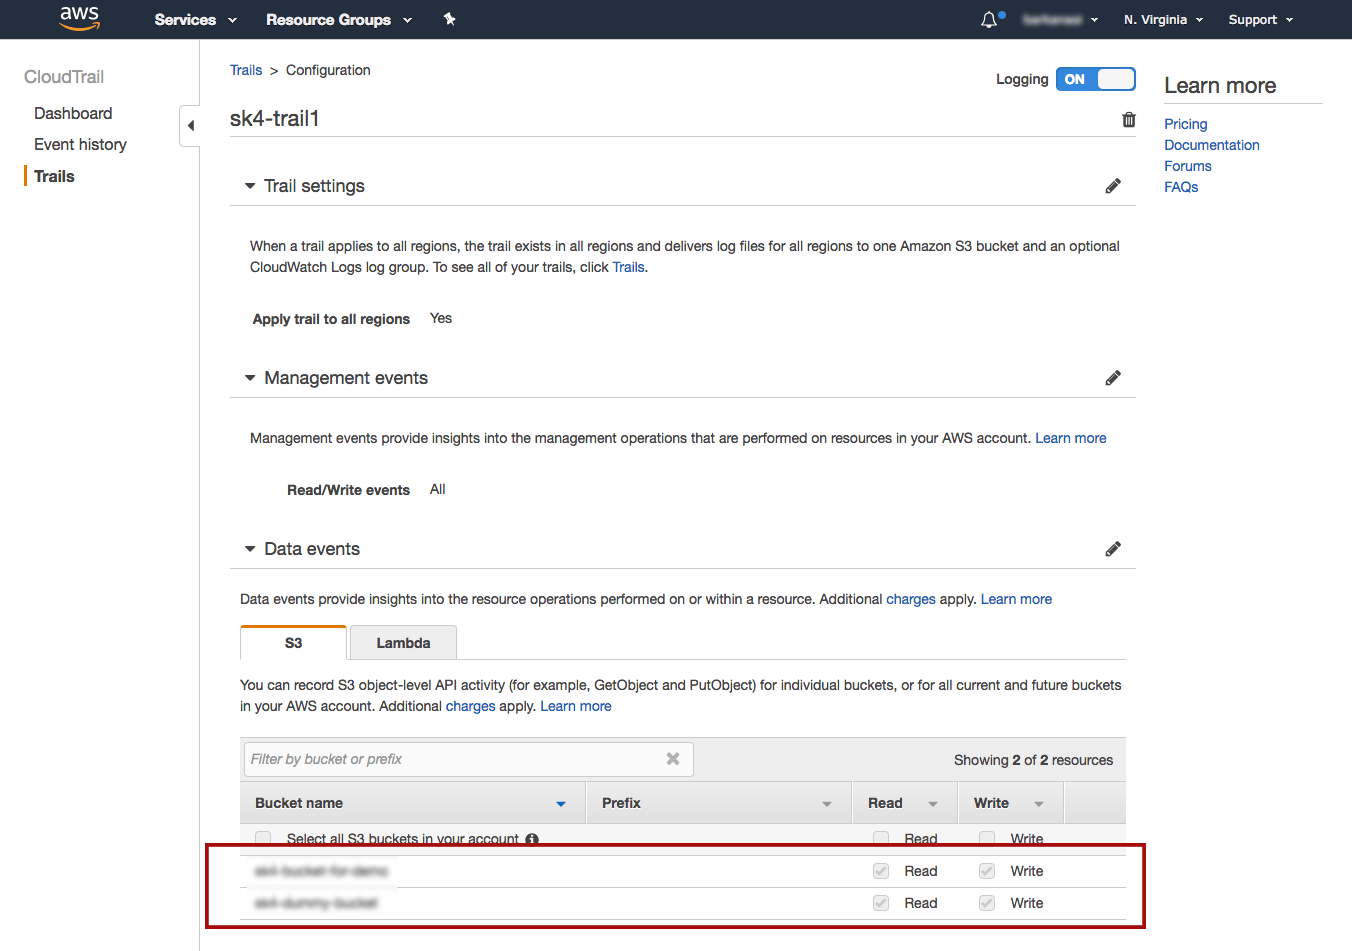Screen dimensions: 1352x951
Task: Open the Documentation link
Action: tap(1211, 145)
